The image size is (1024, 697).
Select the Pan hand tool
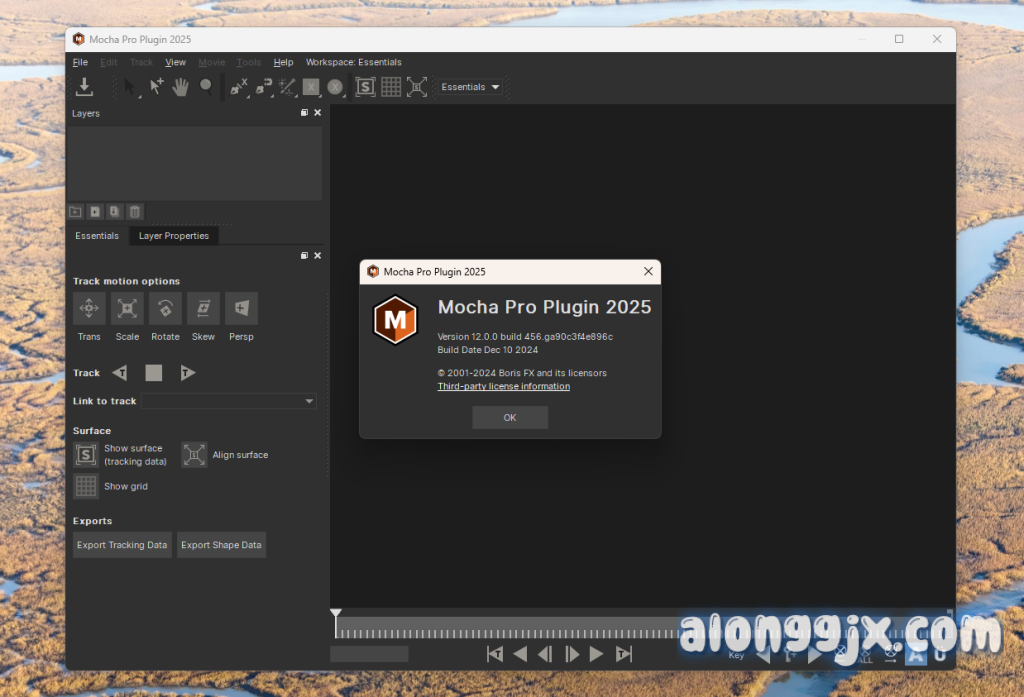click(181, 87)
